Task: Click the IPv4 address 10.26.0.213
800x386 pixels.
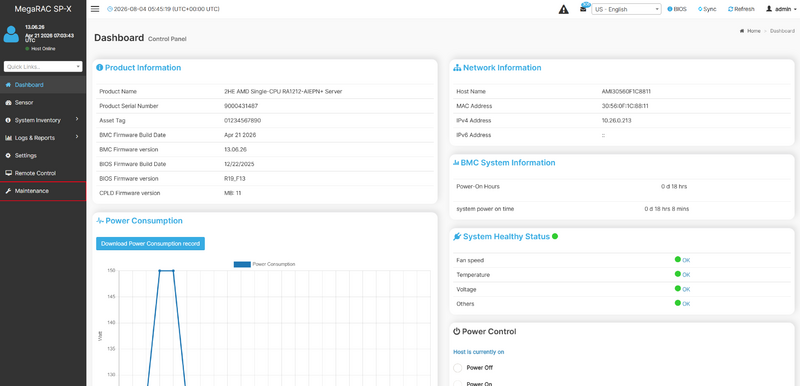Action: pyautogui.click(x=617, y=121)
